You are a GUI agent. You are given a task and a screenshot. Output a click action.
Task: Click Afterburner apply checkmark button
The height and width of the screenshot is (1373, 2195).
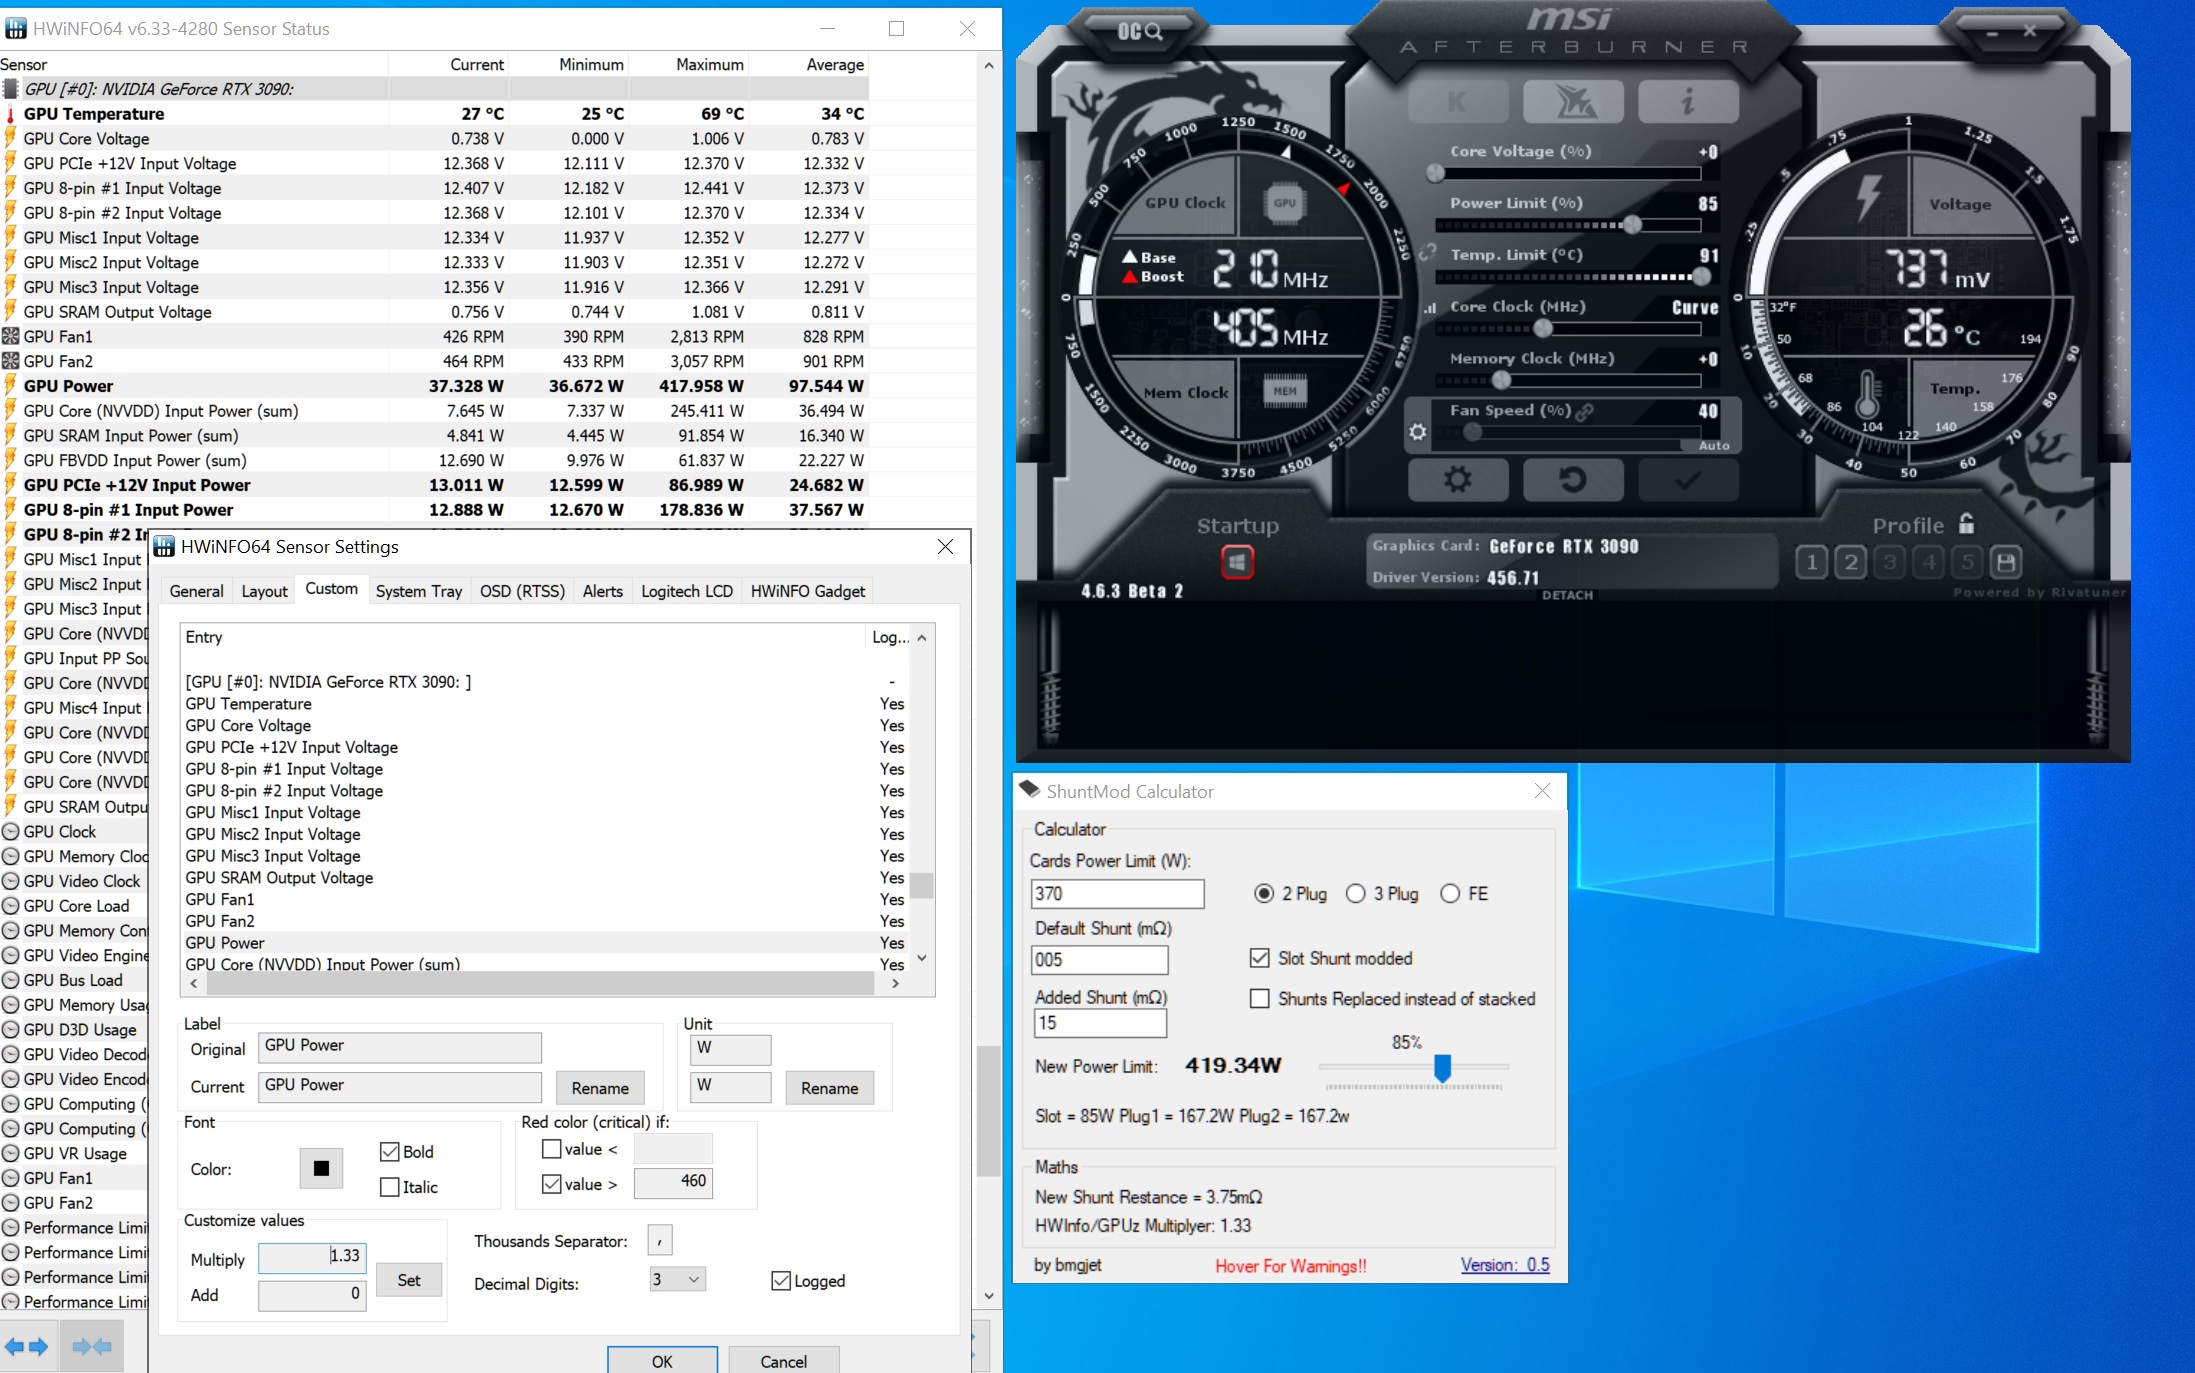pyautogui.click(x=1687, y=480)
